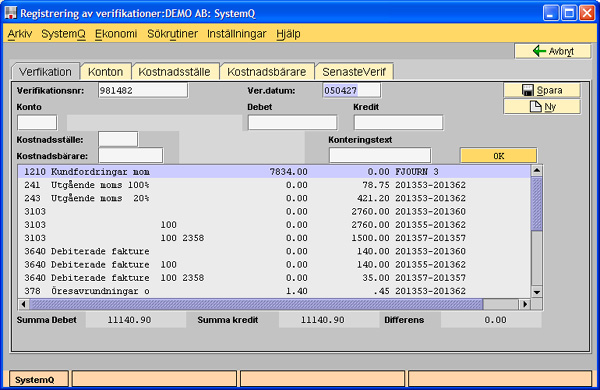Viewport: 600px width, 390px height.
Task: Click the Avbryt cancel button
Action: point(553,51)
